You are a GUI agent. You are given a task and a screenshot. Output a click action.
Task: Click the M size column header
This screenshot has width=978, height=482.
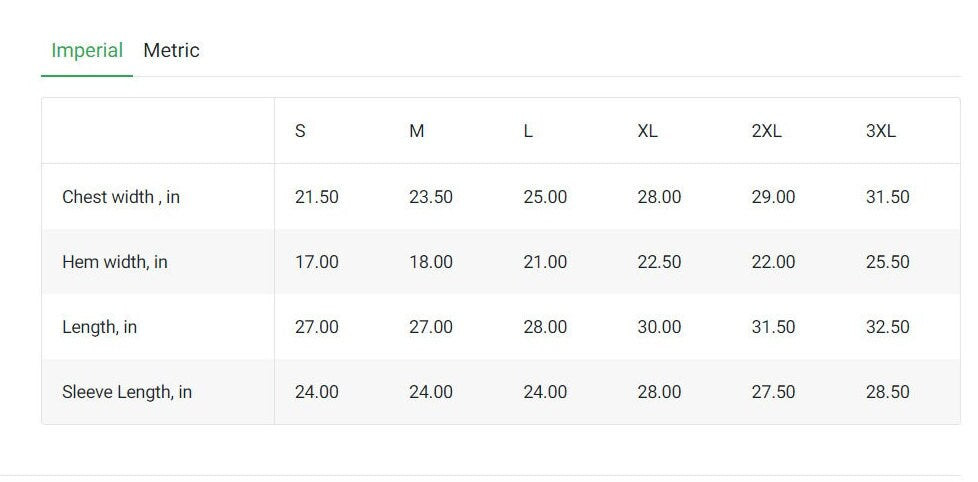click(417, 131)
